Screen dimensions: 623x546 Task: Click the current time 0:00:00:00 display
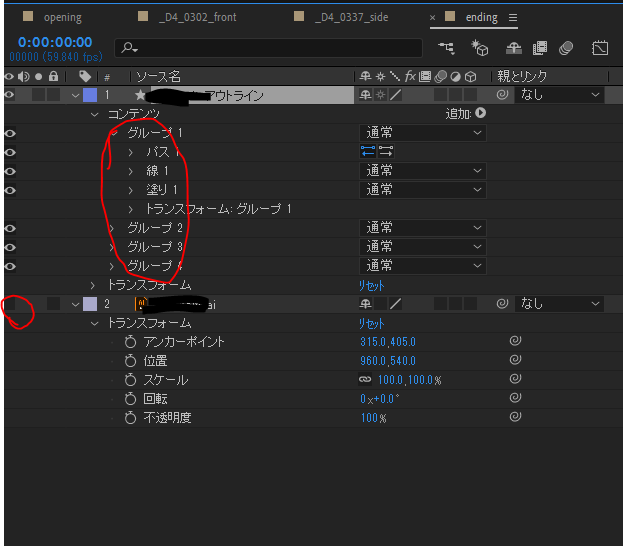[55, 42]
